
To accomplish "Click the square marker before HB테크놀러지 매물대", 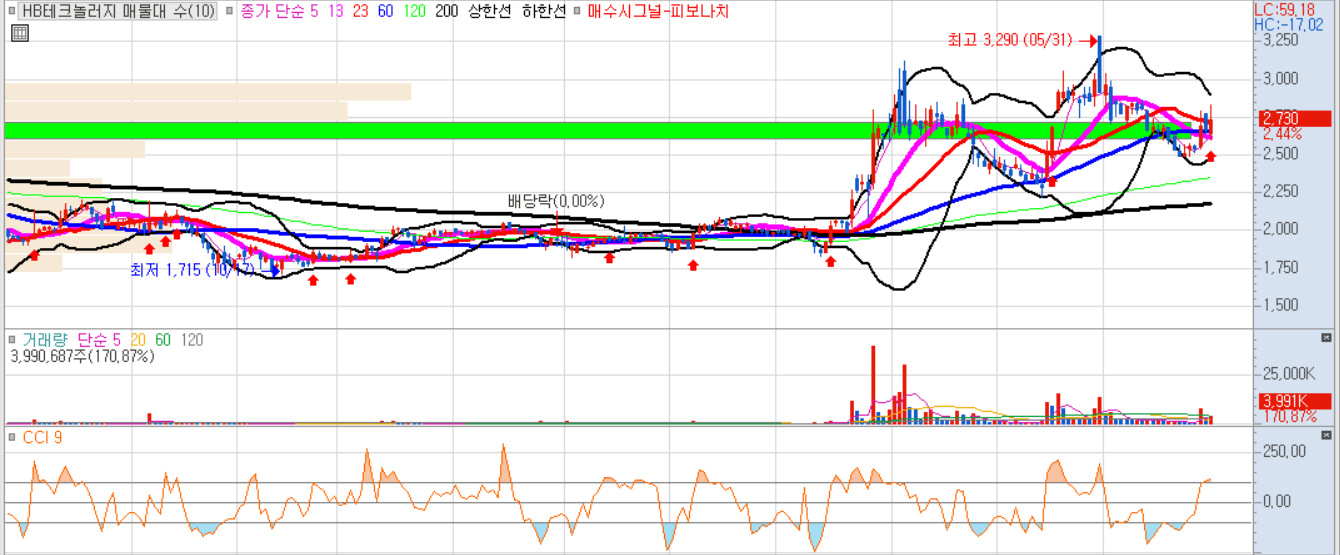I will (x=13, y=12).
